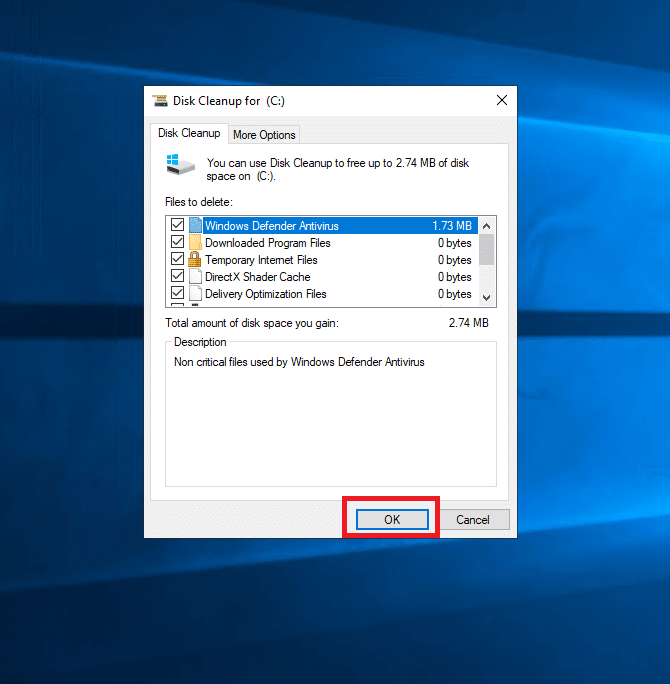This screenshot has height=684, width=670.
Task: Click the file list scrollbar thumb
Action: pyautogui.click(x=486, y=250)
